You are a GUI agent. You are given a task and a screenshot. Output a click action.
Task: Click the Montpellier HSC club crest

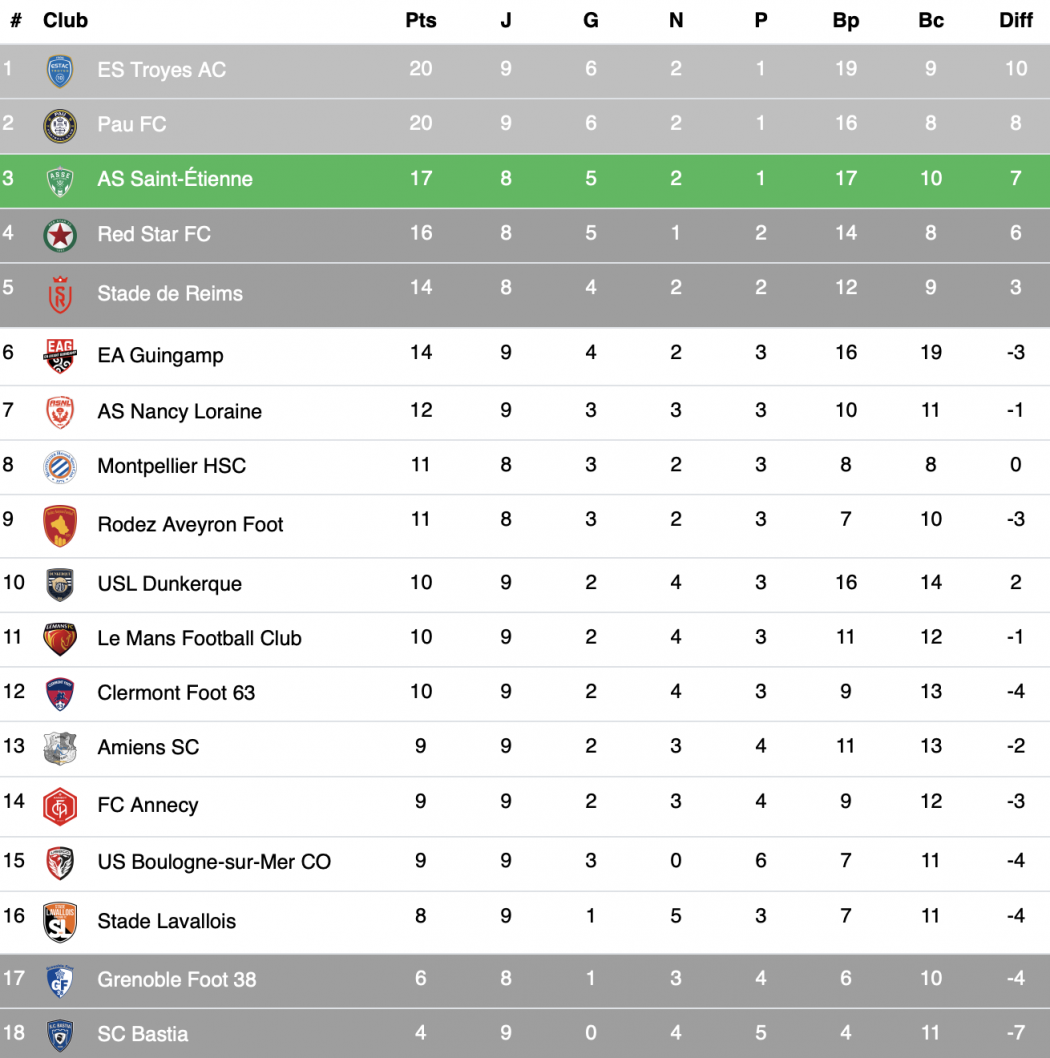point(60,466)
